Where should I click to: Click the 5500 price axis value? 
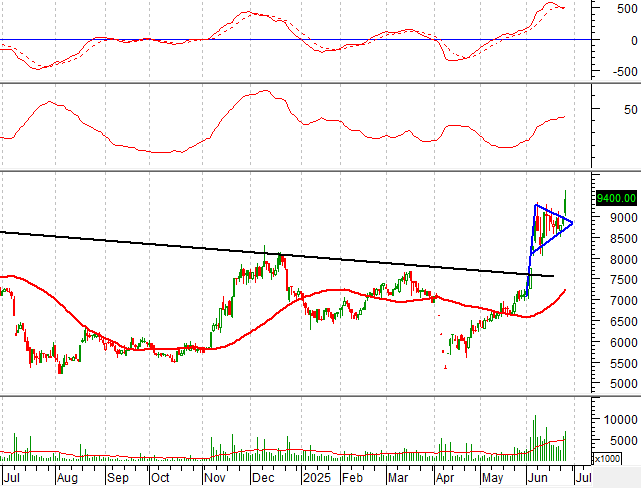tap(623, 363)
